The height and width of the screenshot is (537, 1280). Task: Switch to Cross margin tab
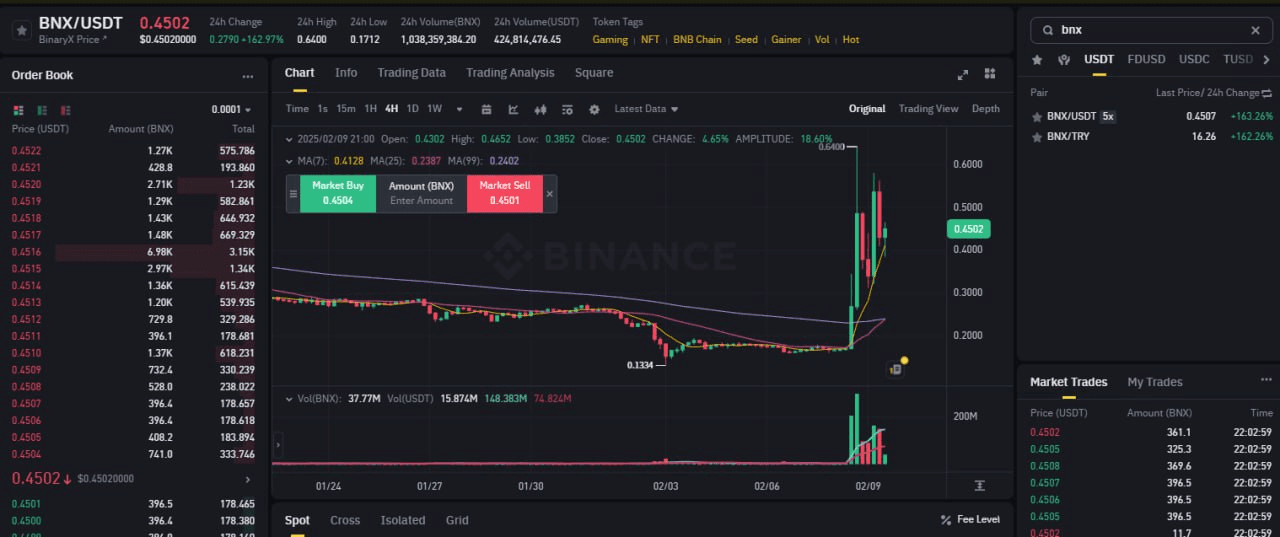point(345,520)
